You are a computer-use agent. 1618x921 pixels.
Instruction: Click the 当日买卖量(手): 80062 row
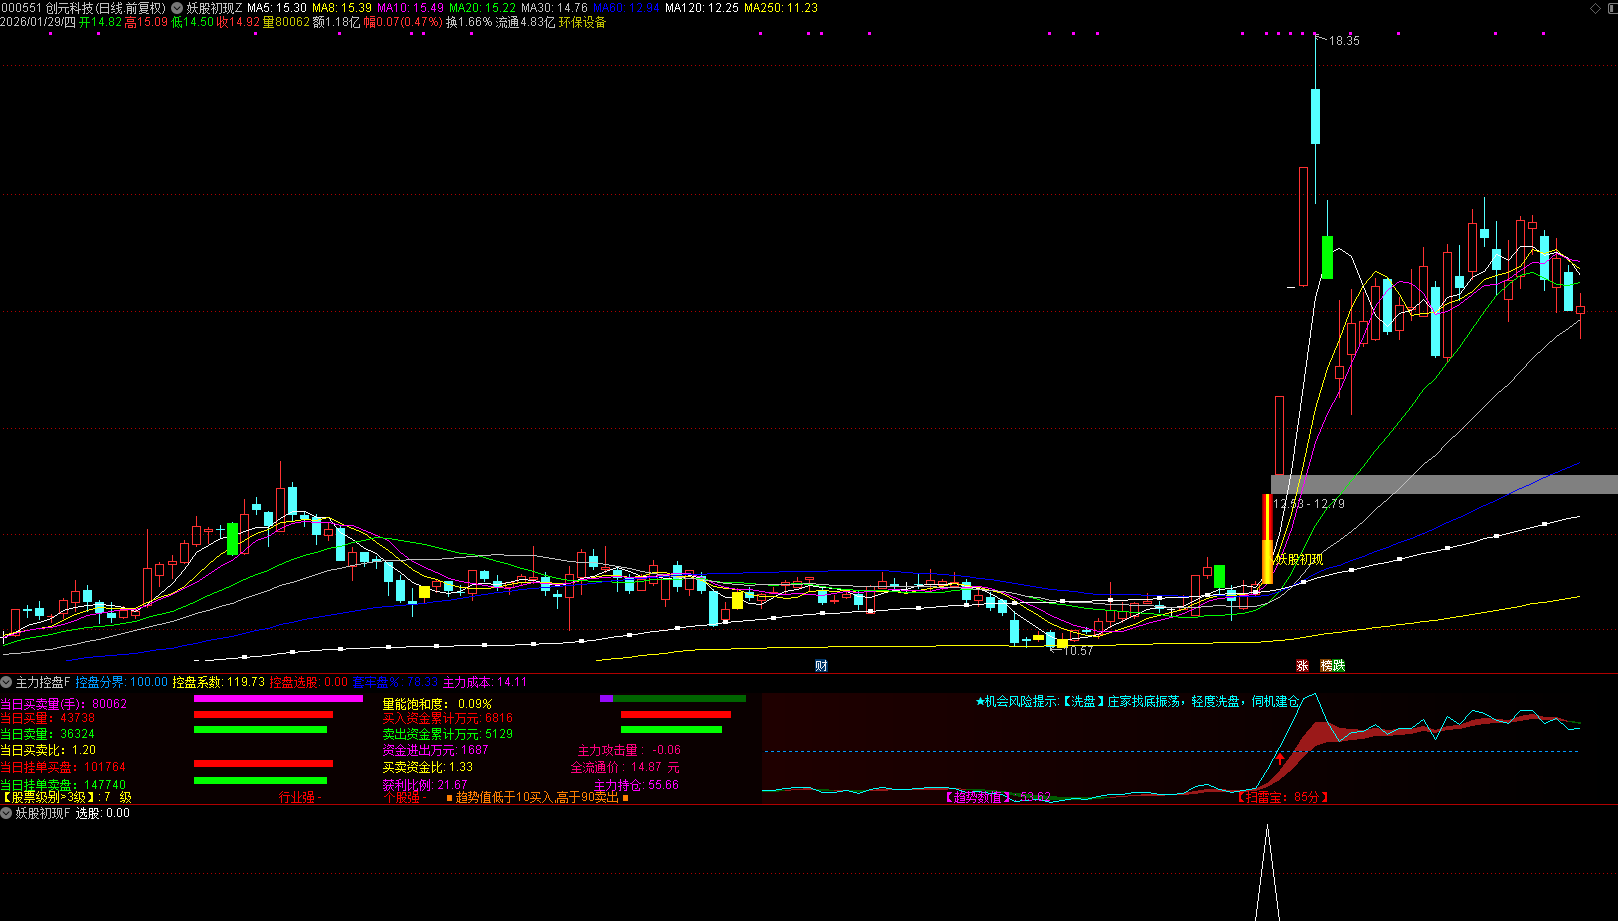(64, 704)
